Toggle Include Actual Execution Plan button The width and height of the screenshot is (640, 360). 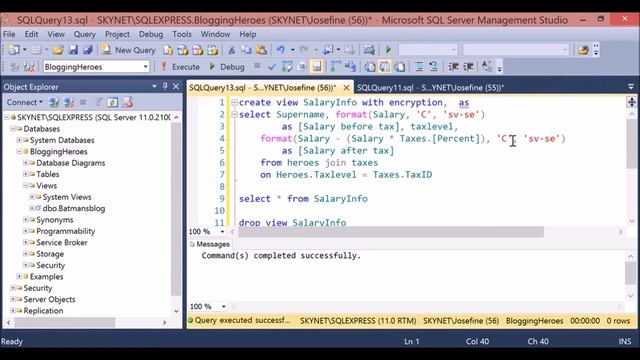[x=336, y=67]
